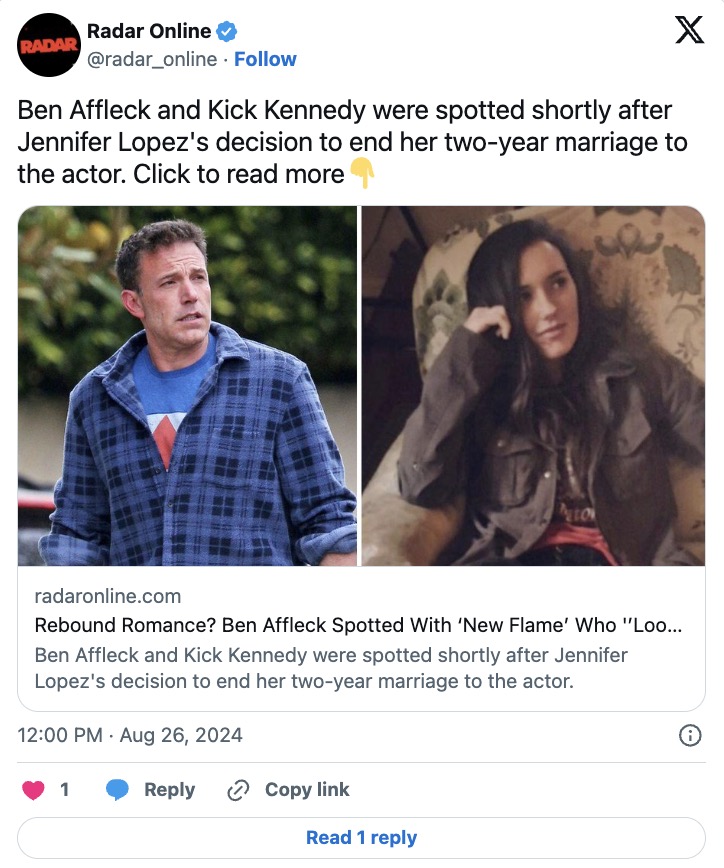Click the info icon beside the timestamp
The image size is (724, 868).
[689, 736]
